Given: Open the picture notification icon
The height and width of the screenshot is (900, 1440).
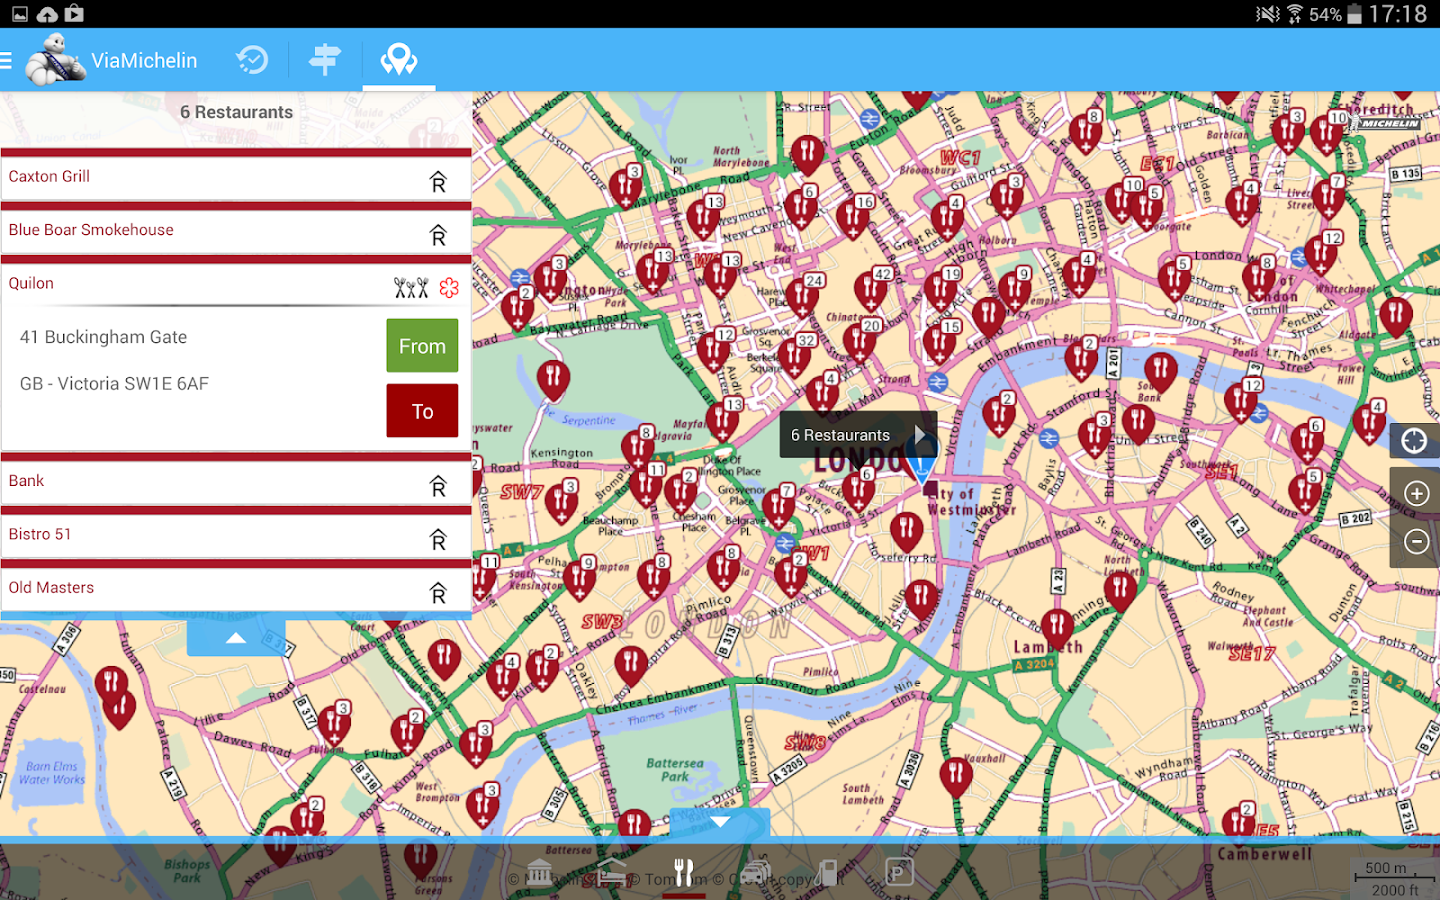Looking at the screenshot, I should (20, 14).
